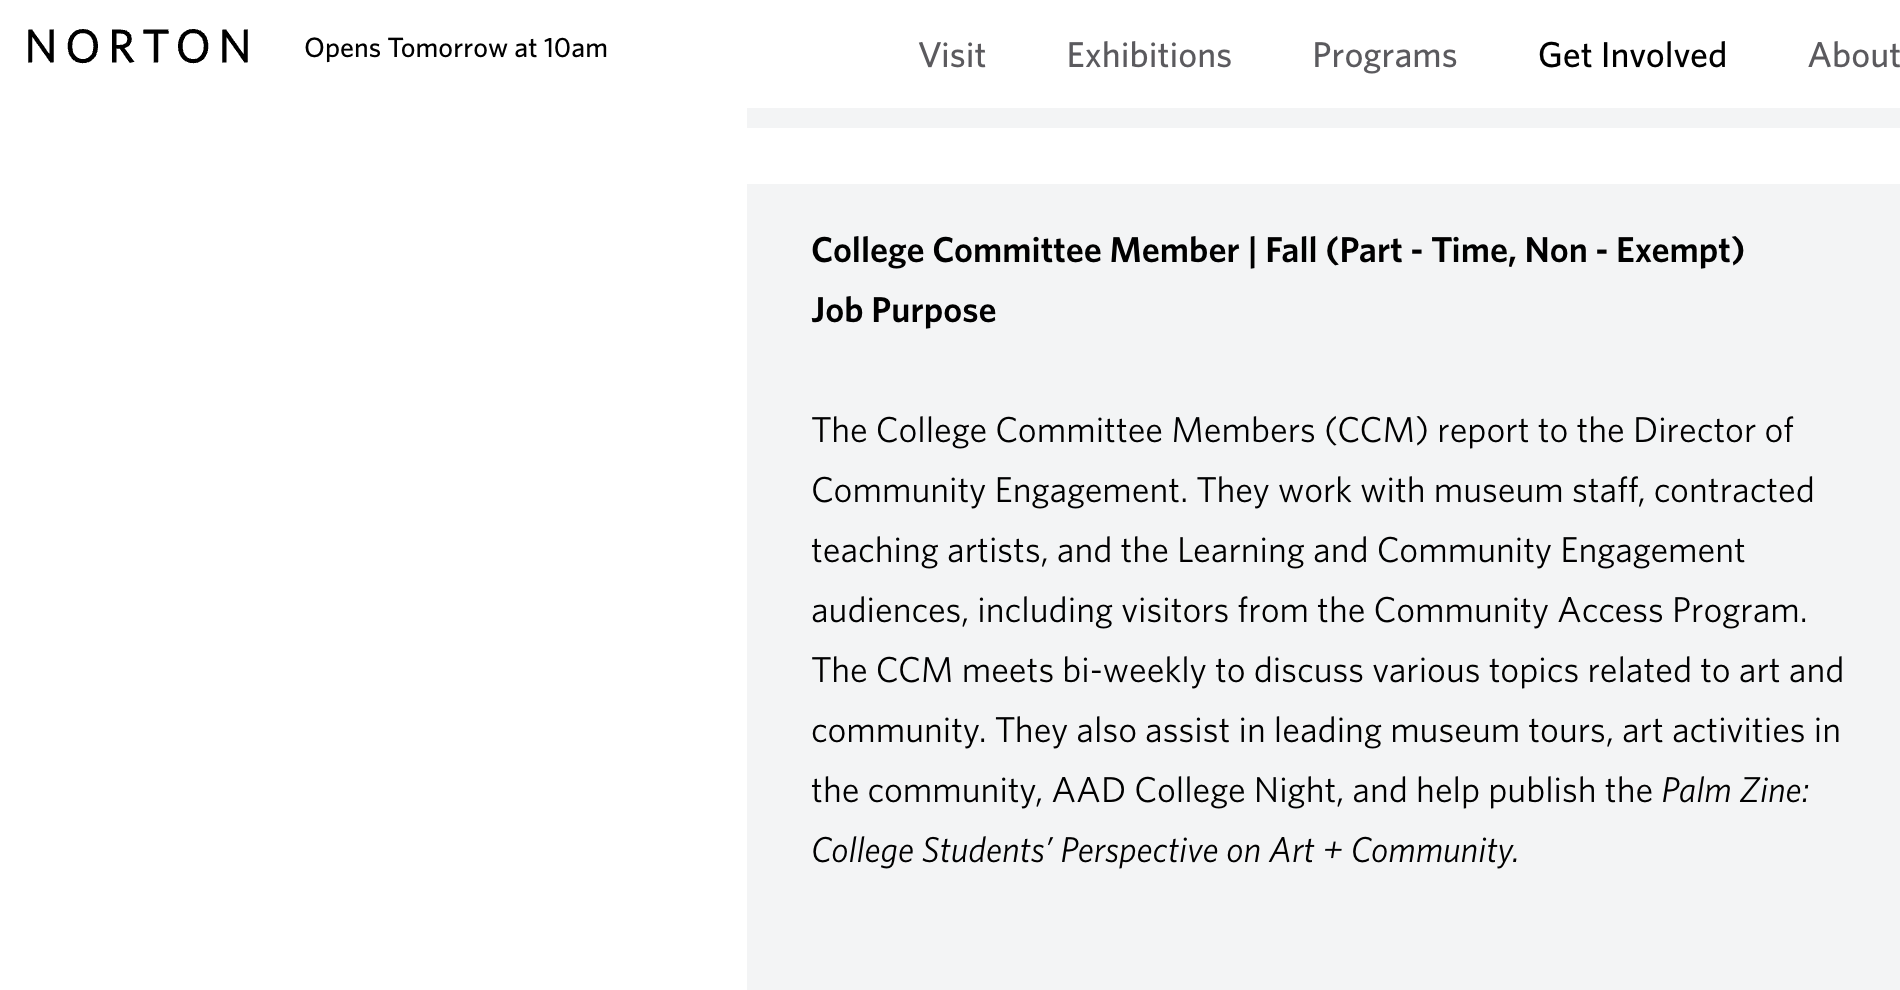This screenshot has width=1900, height=990.
Task: Go to the Exhibitions menu item
Action: point(1148,55)
